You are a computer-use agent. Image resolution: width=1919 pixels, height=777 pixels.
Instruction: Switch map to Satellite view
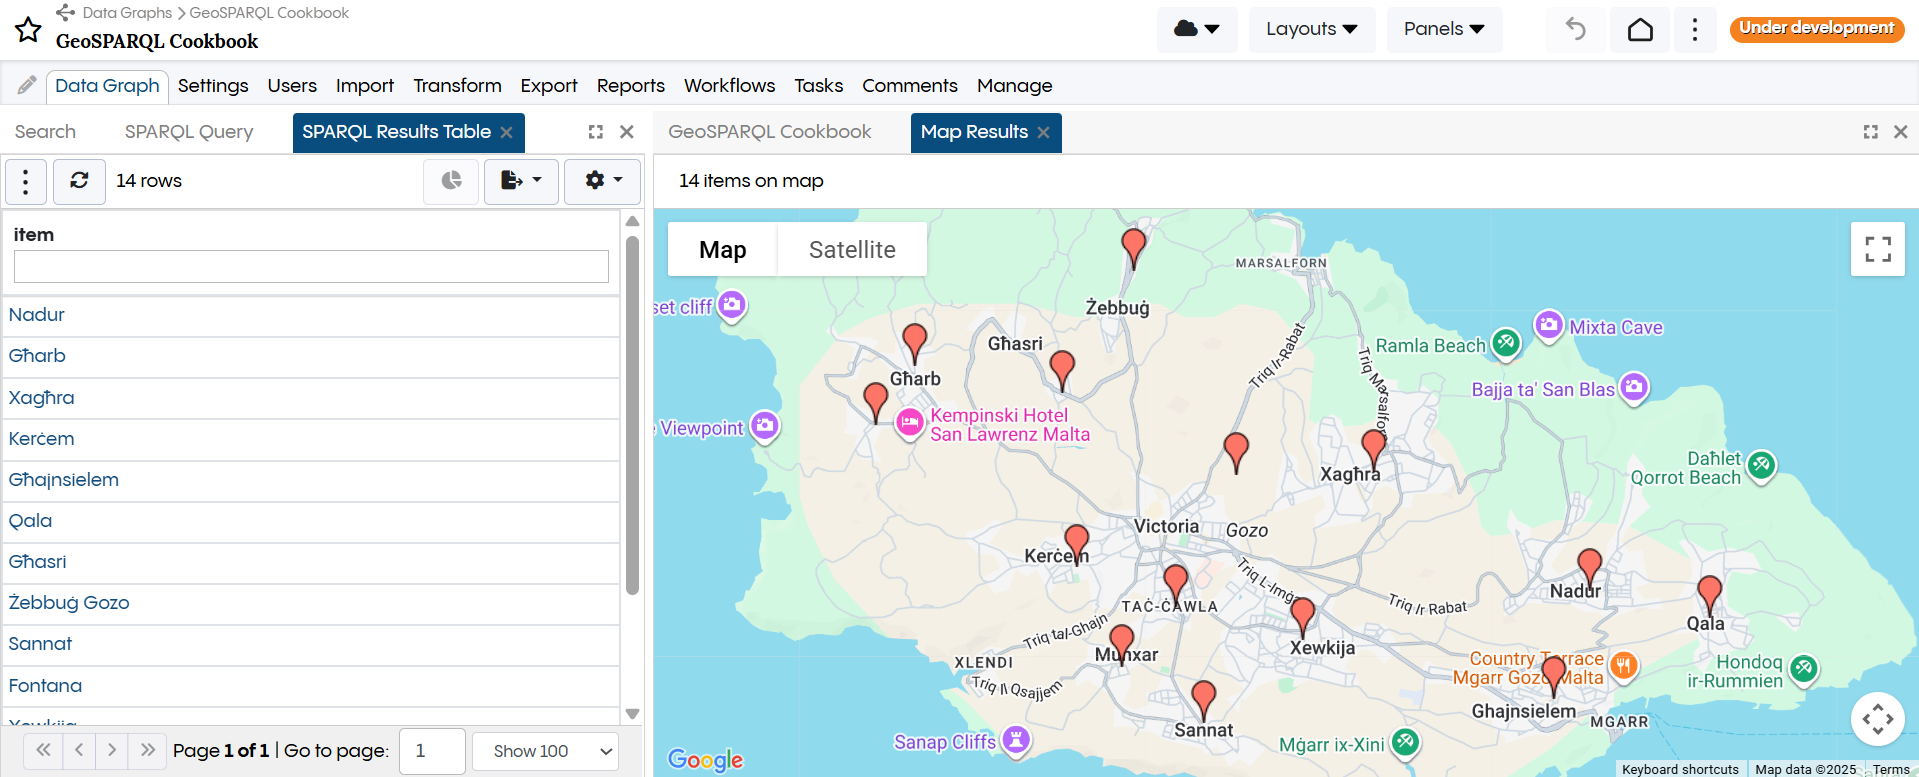pyautogui.click(x=851, y=250)
